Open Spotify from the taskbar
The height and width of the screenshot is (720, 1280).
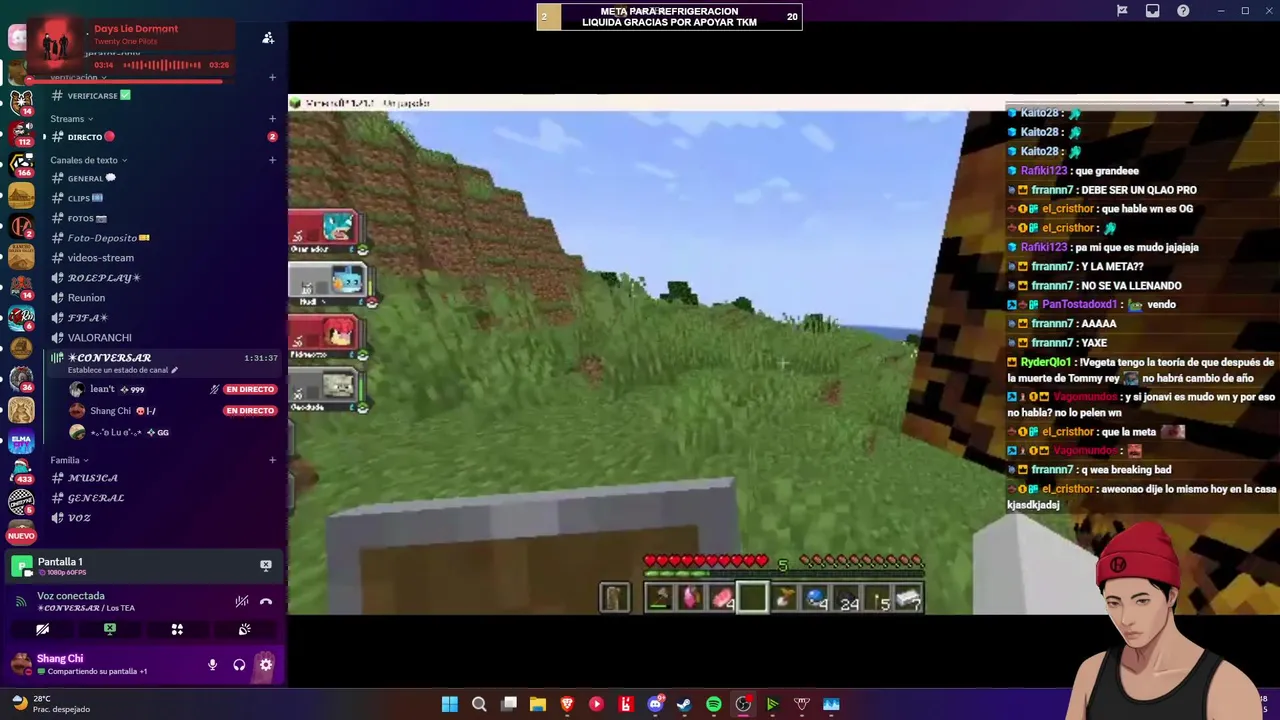coord(714,704)
